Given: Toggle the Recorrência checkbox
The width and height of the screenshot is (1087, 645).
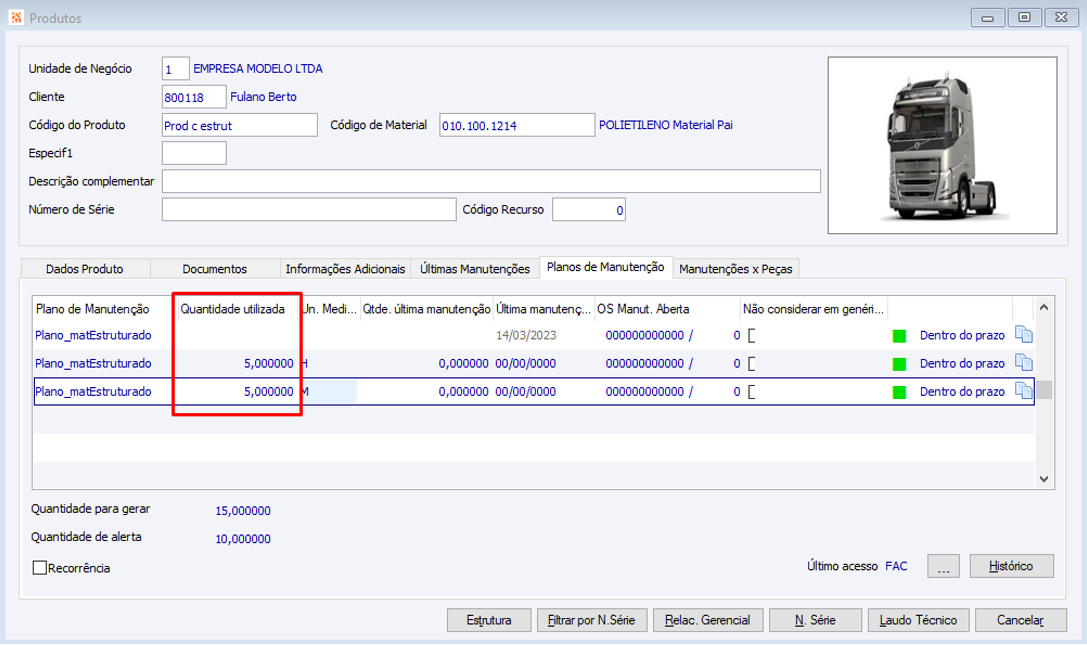Looking at the screenshot, I should coord(40,568).
